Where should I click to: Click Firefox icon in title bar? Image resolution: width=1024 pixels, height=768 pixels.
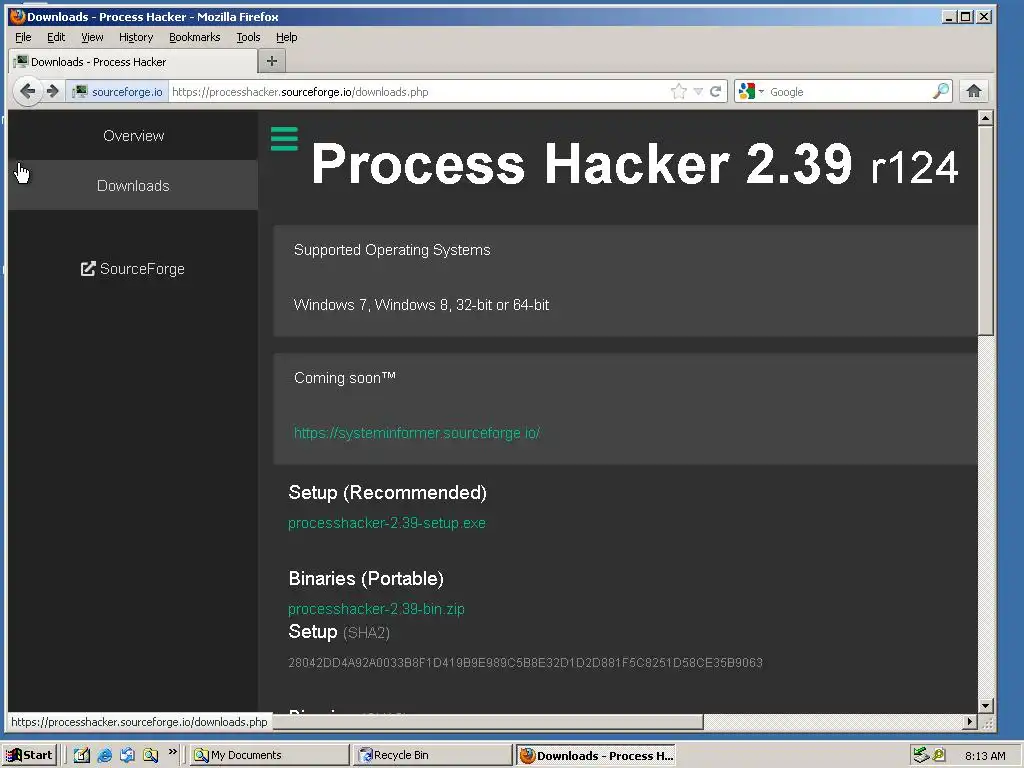18,16
